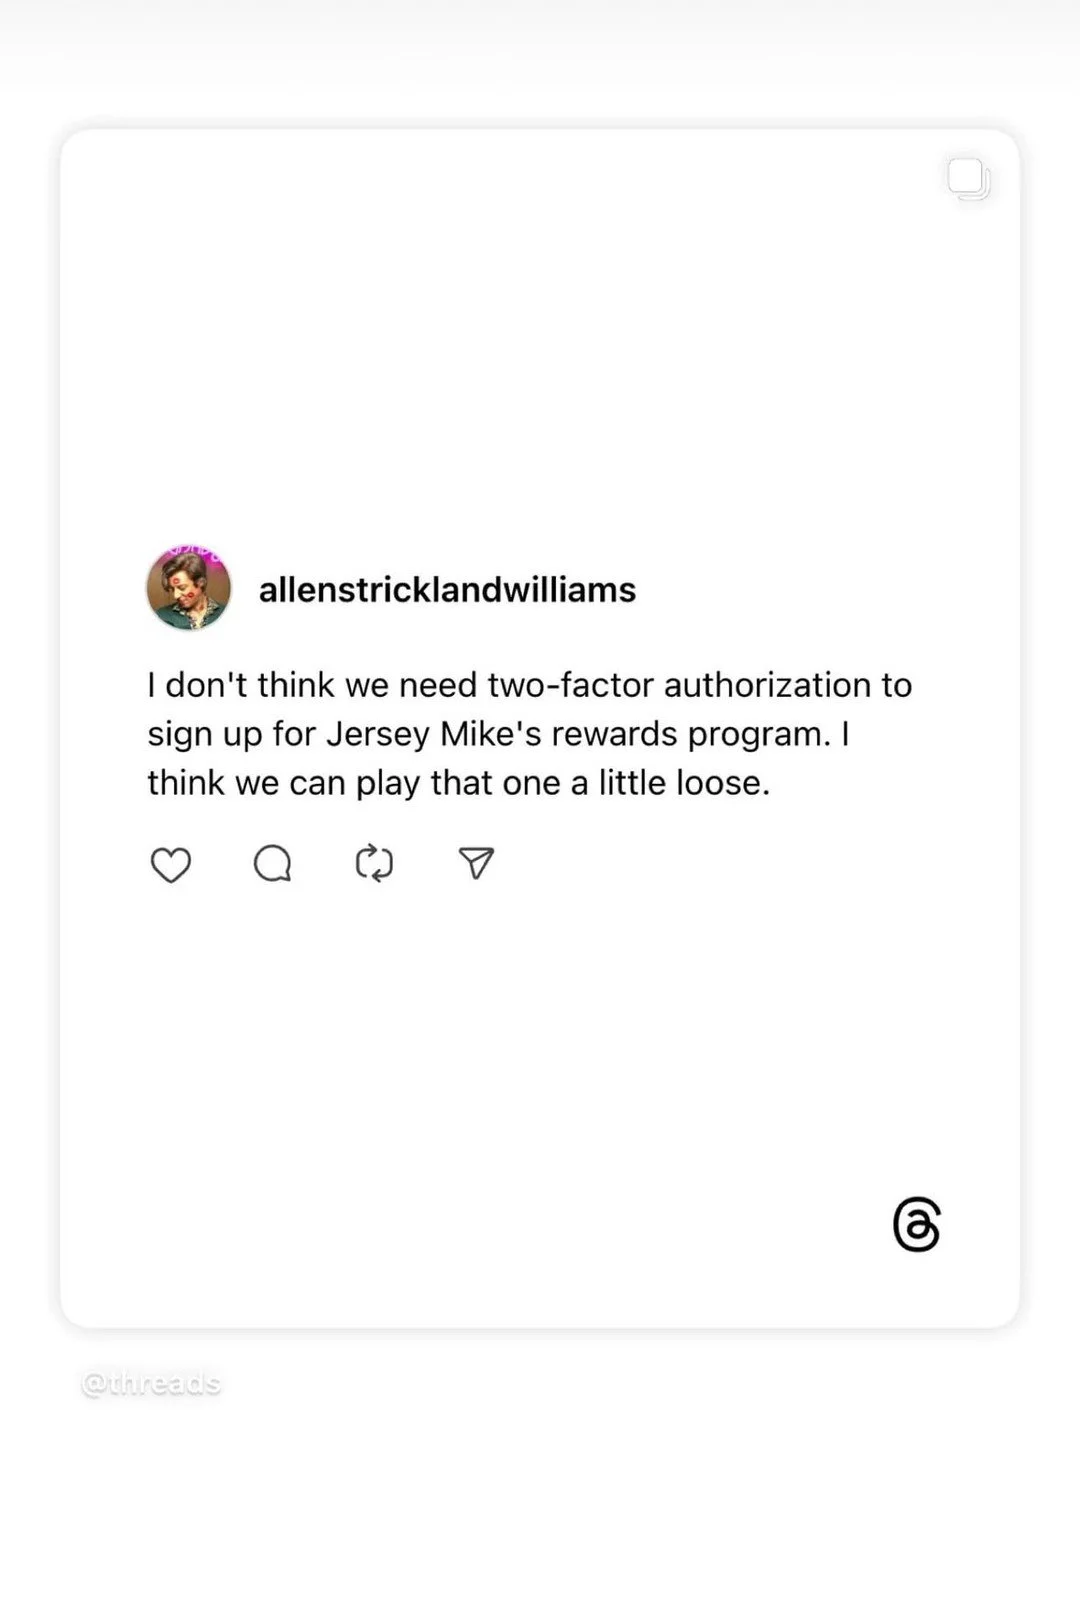Tap the Threads logo on the card
1080x1609 pixels.
click(917, 1224)
